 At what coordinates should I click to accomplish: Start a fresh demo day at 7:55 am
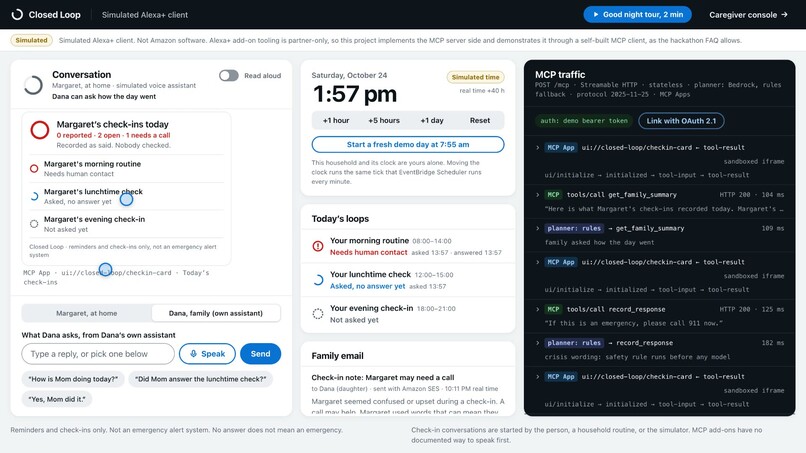pos(408,144)
